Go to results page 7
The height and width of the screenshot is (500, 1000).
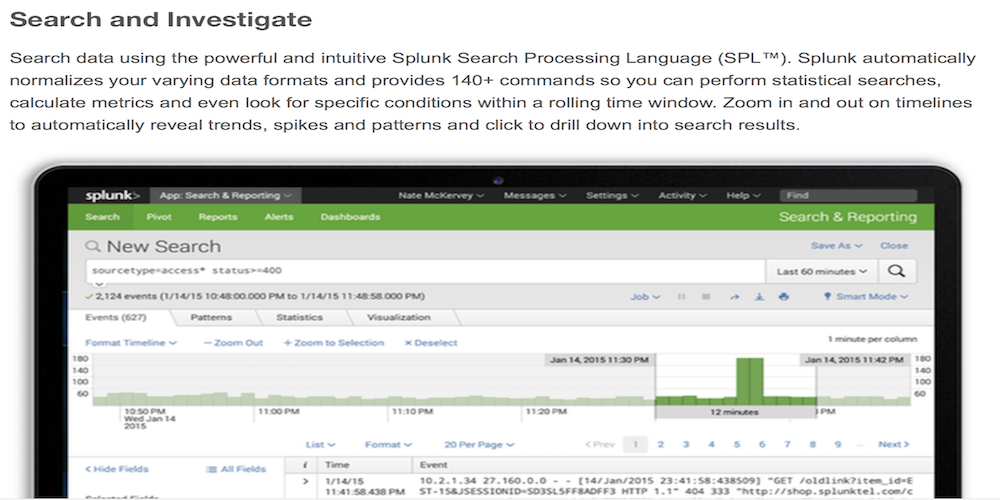point(787,445)
